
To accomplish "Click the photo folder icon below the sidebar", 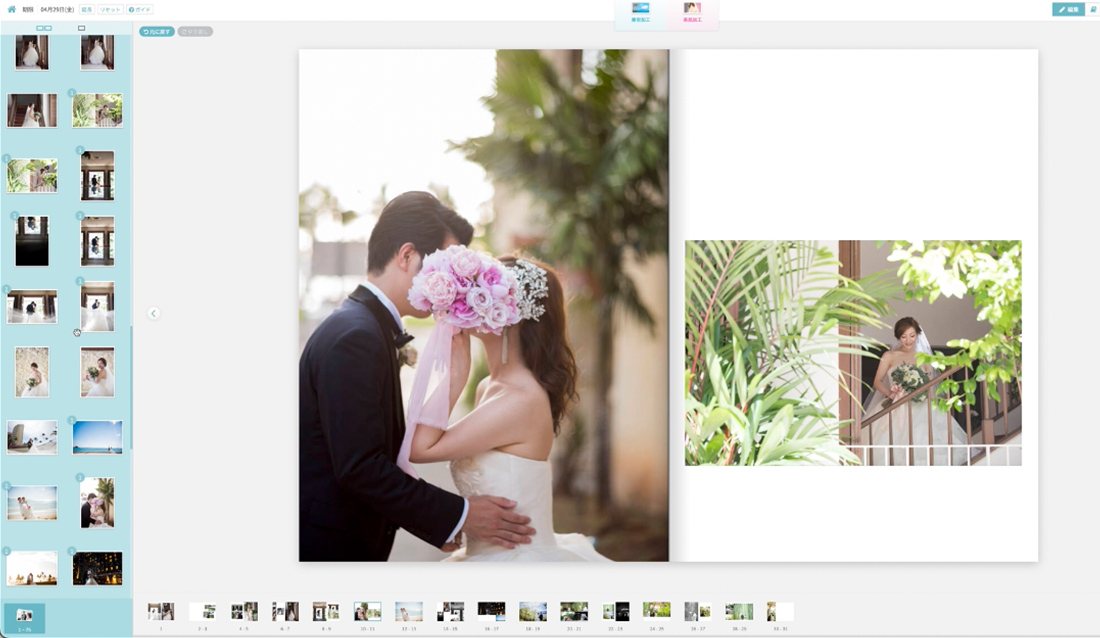I will pyautogui.click(x=25, y=618).
